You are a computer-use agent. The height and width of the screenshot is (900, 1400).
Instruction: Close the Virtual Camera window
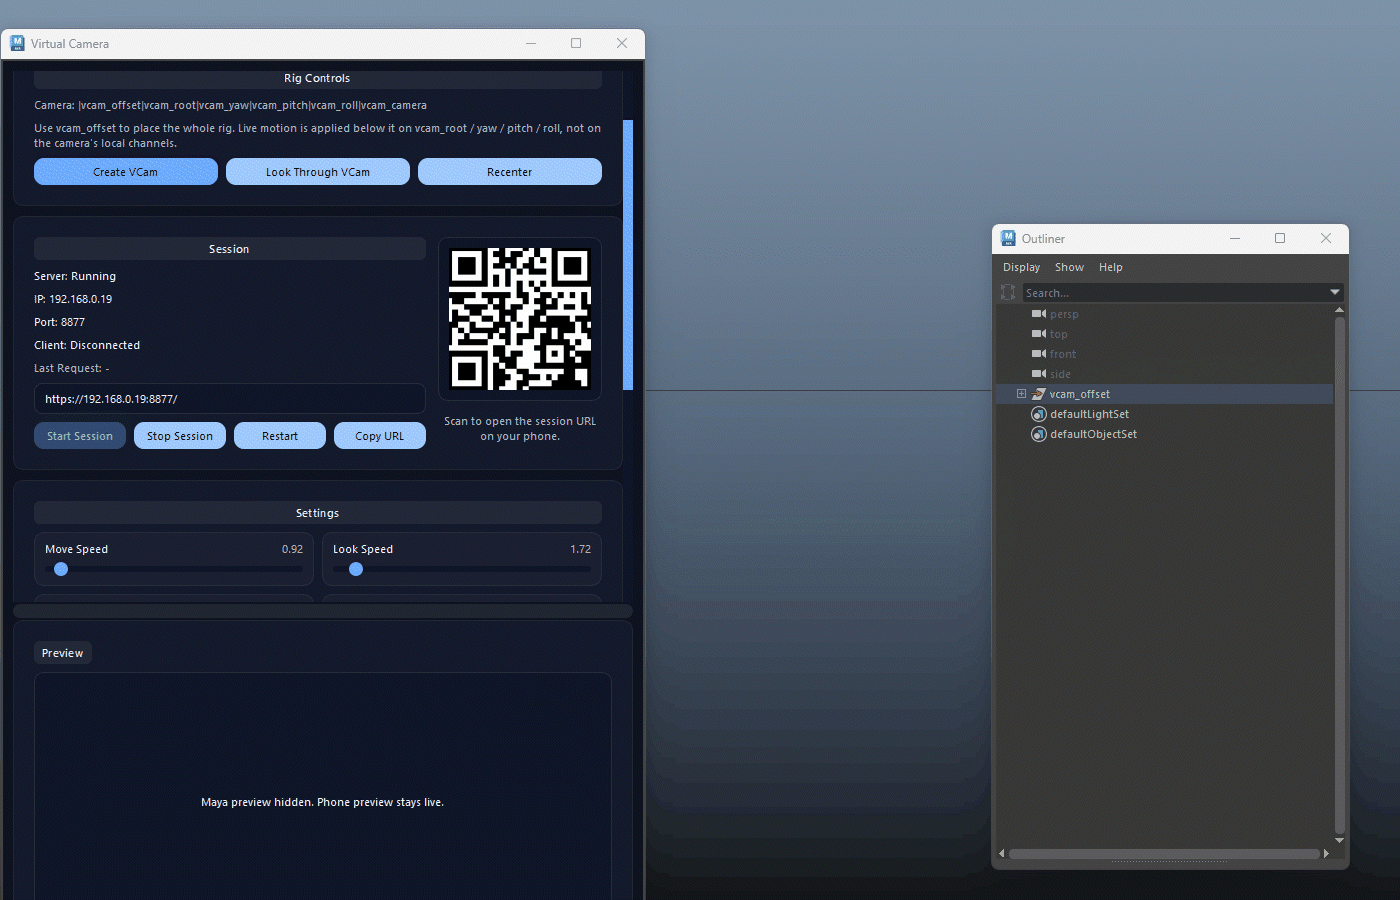pos(622,43)
